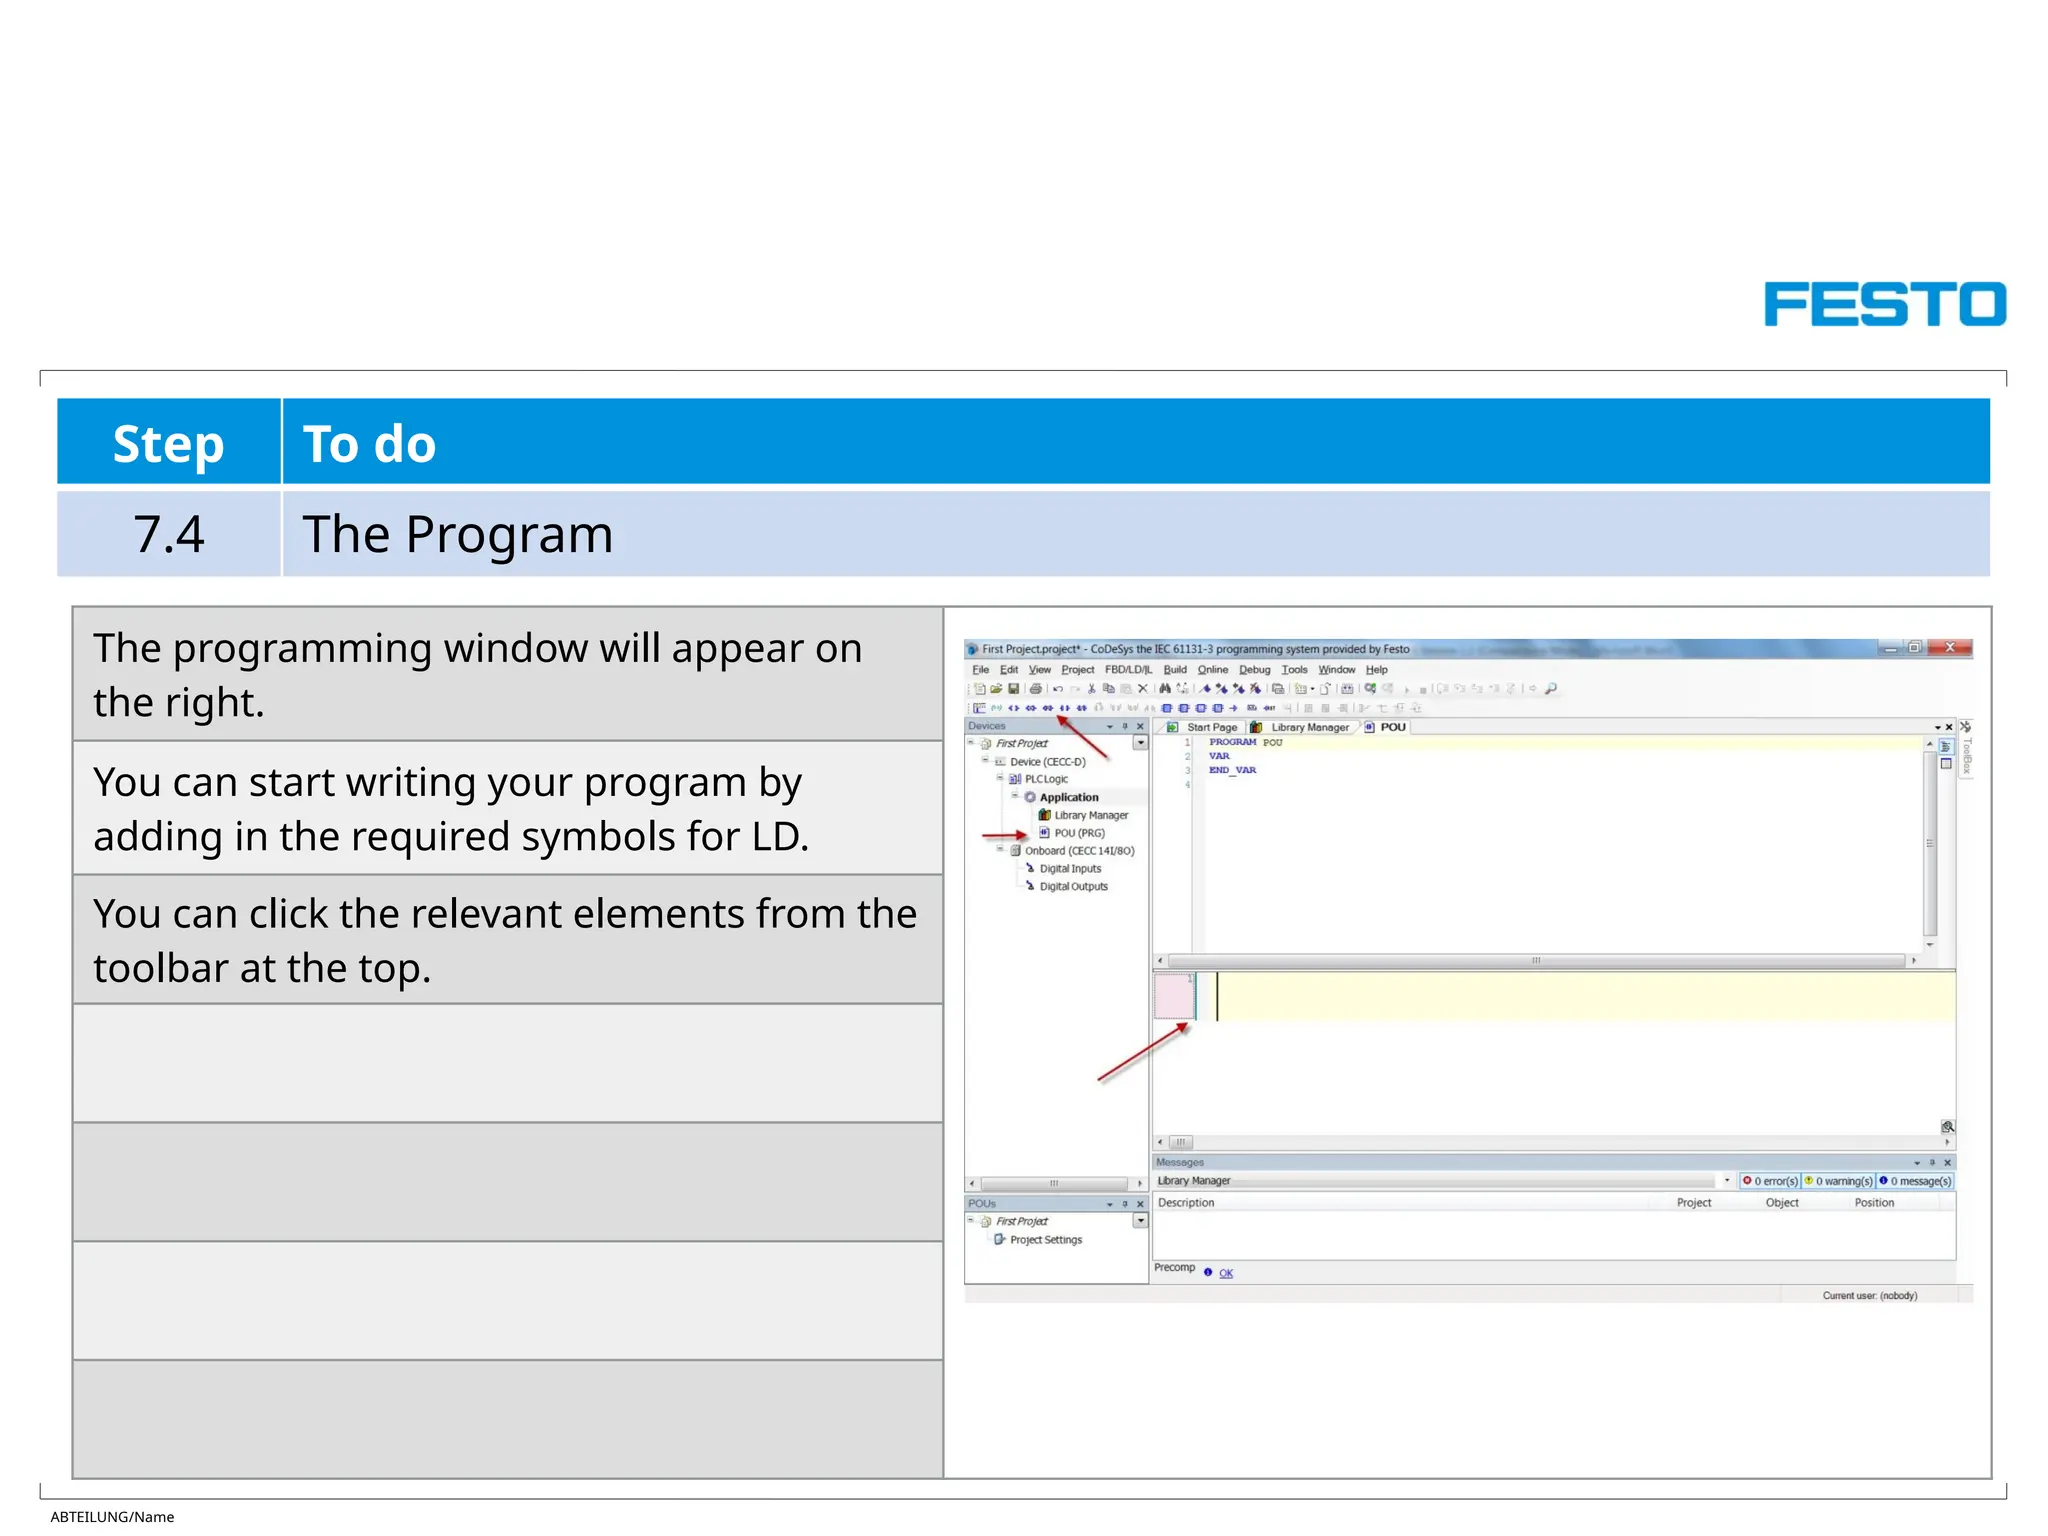Click the Copy toolbar icon
The width and height of the screenshot is (2048, 1536).
(x=1109, y=689)
